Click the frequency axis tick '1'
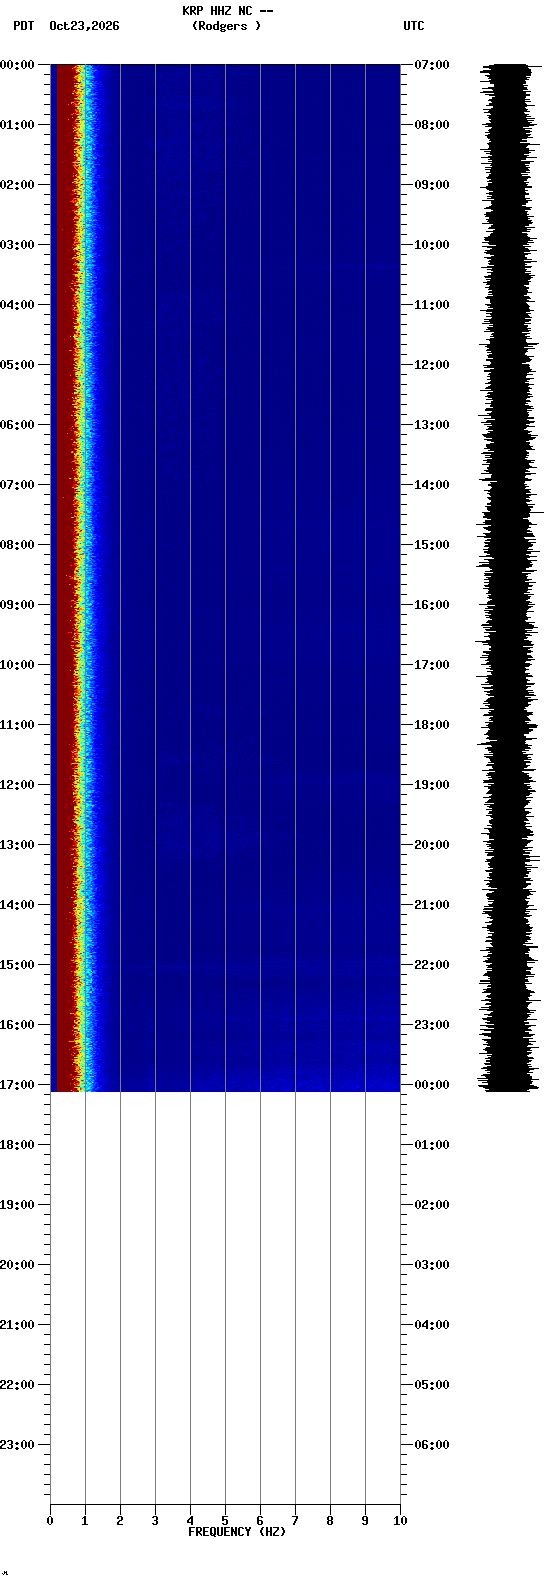Screen dimensions: 552x1584 (85, 1521)
